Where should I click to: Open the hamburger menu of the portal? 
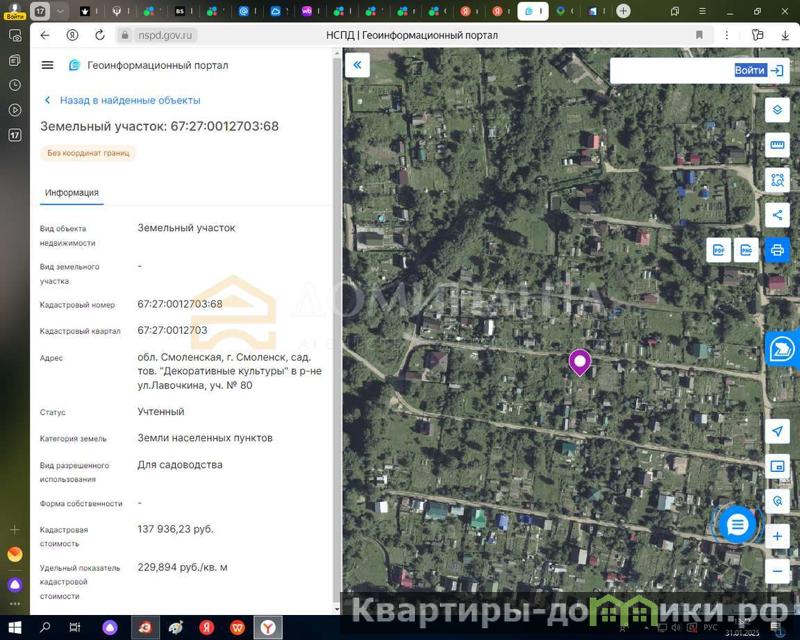(x=47, y=65)
